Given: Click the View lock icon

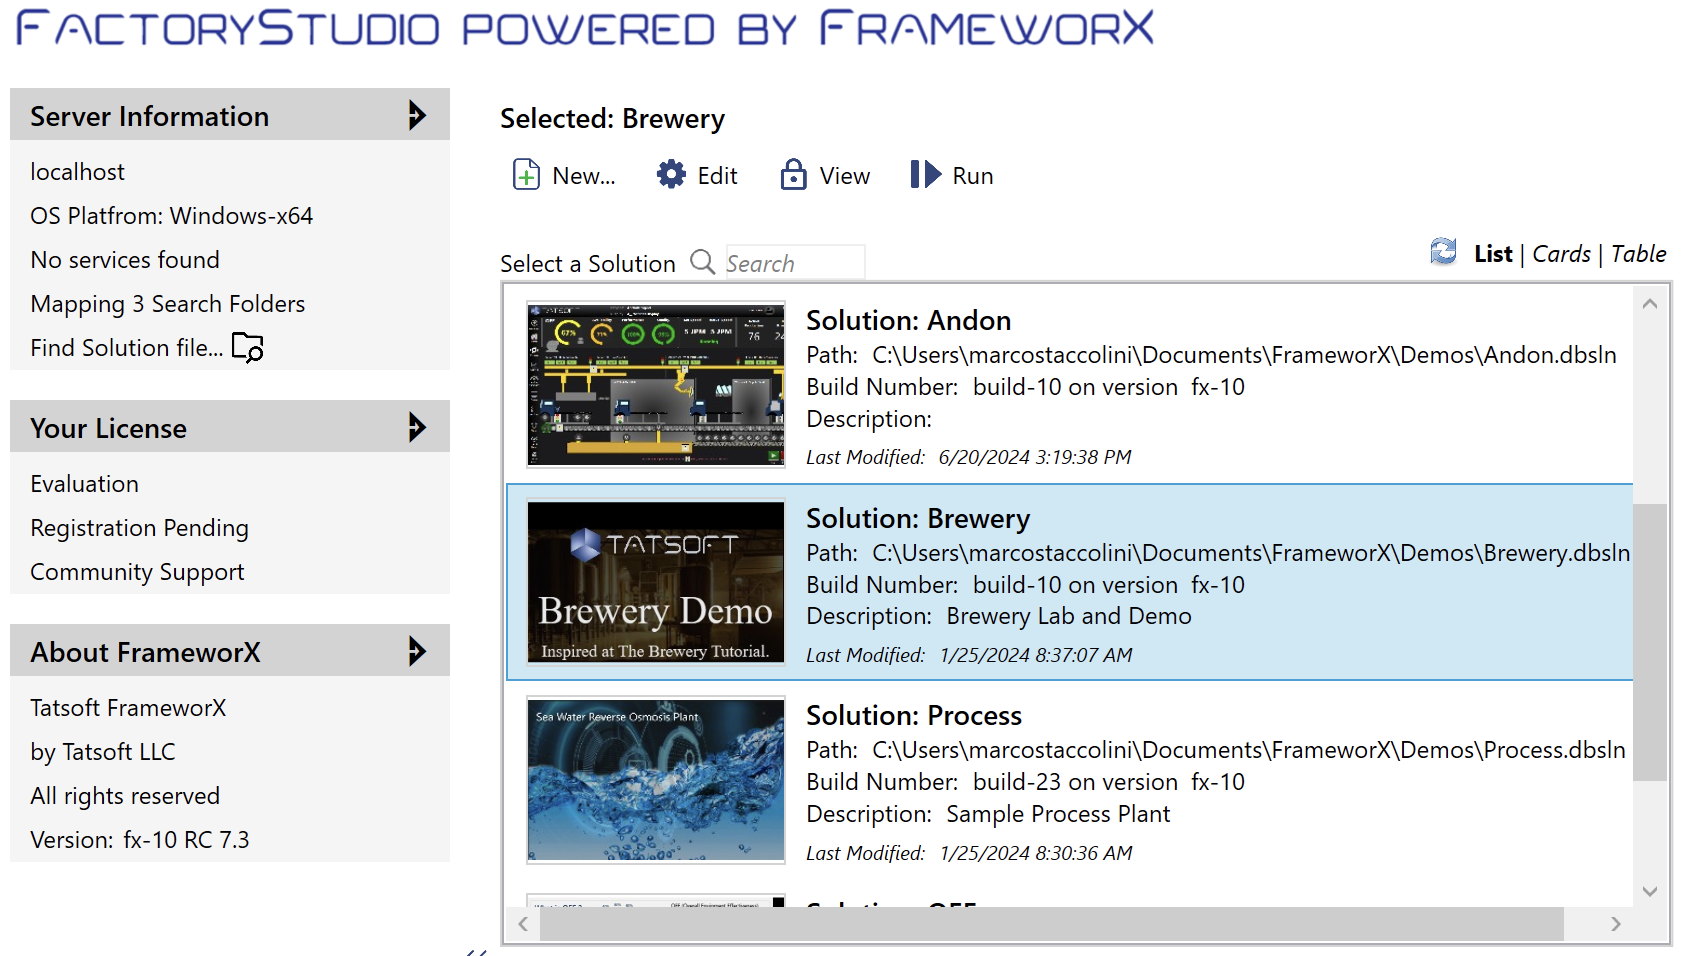Looking at the screenshot, I should pos(794,175).
